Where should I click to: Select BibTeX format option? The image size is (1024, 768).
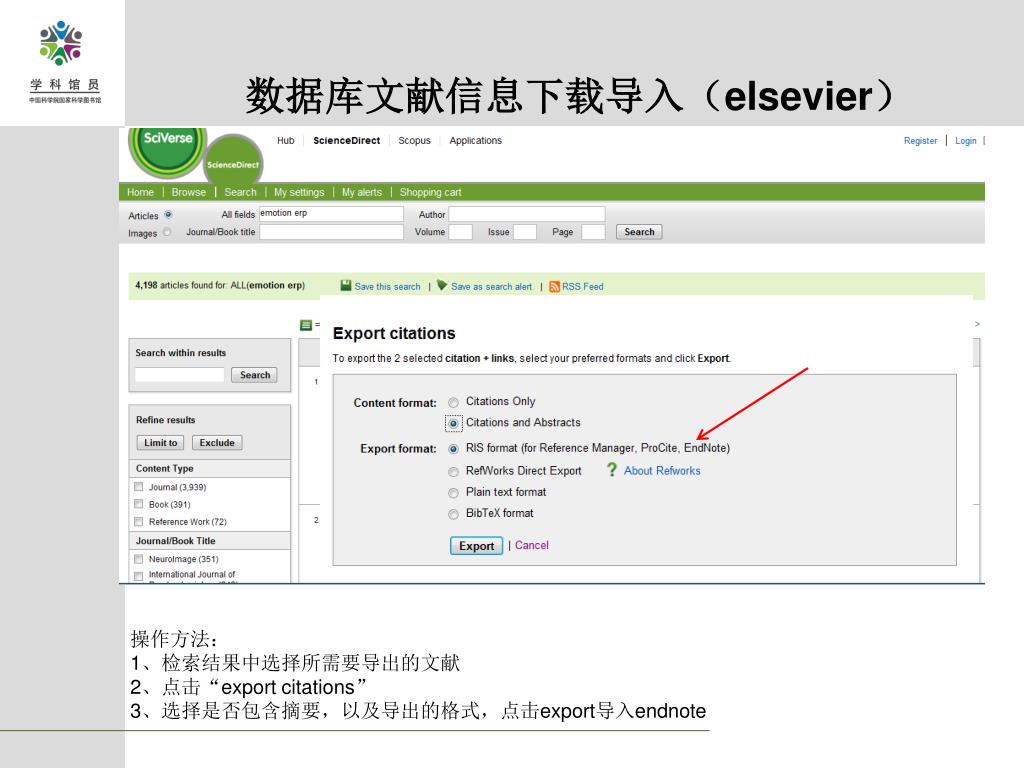(453, 515)
